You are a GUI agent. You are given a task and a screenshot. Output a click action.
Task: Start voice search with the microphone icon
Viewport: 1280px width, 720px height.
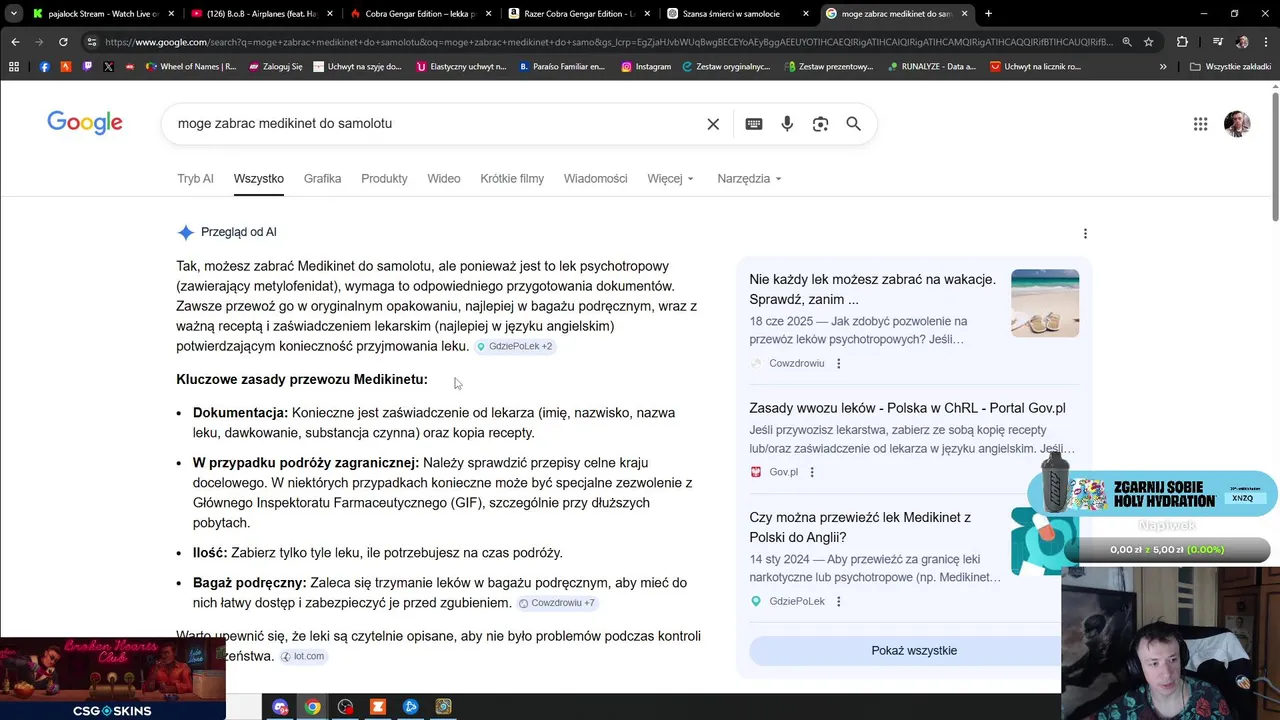pyautogui.click(x=787, y=124)
